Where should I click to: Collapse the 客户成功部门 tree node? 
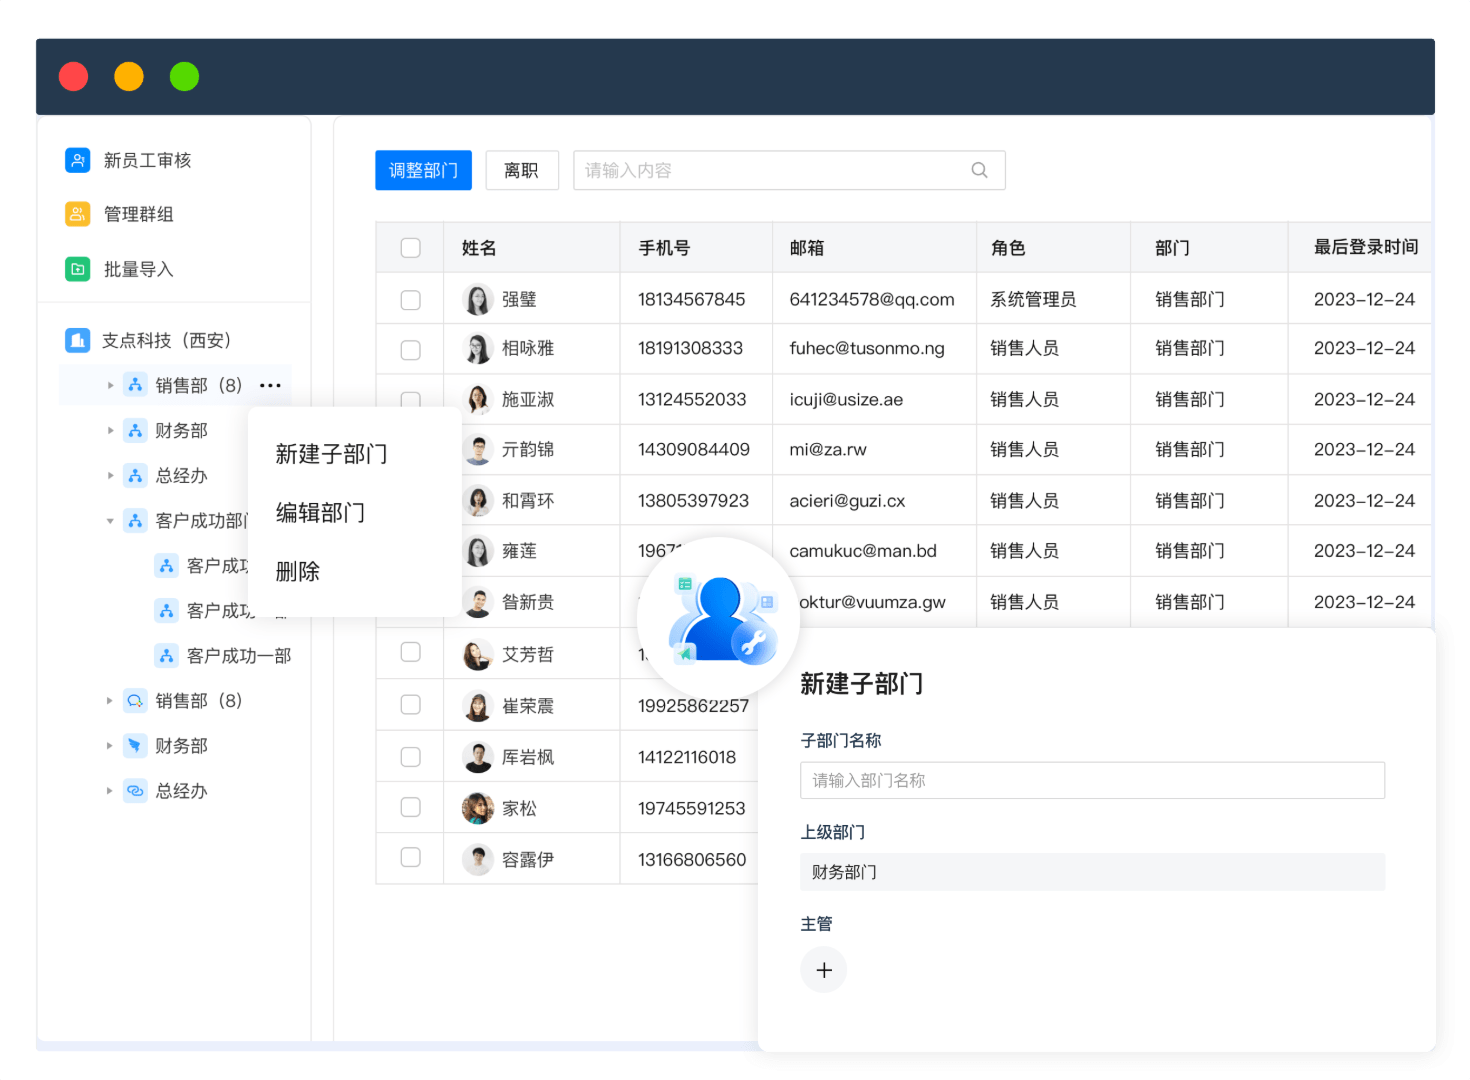(110, 521)
